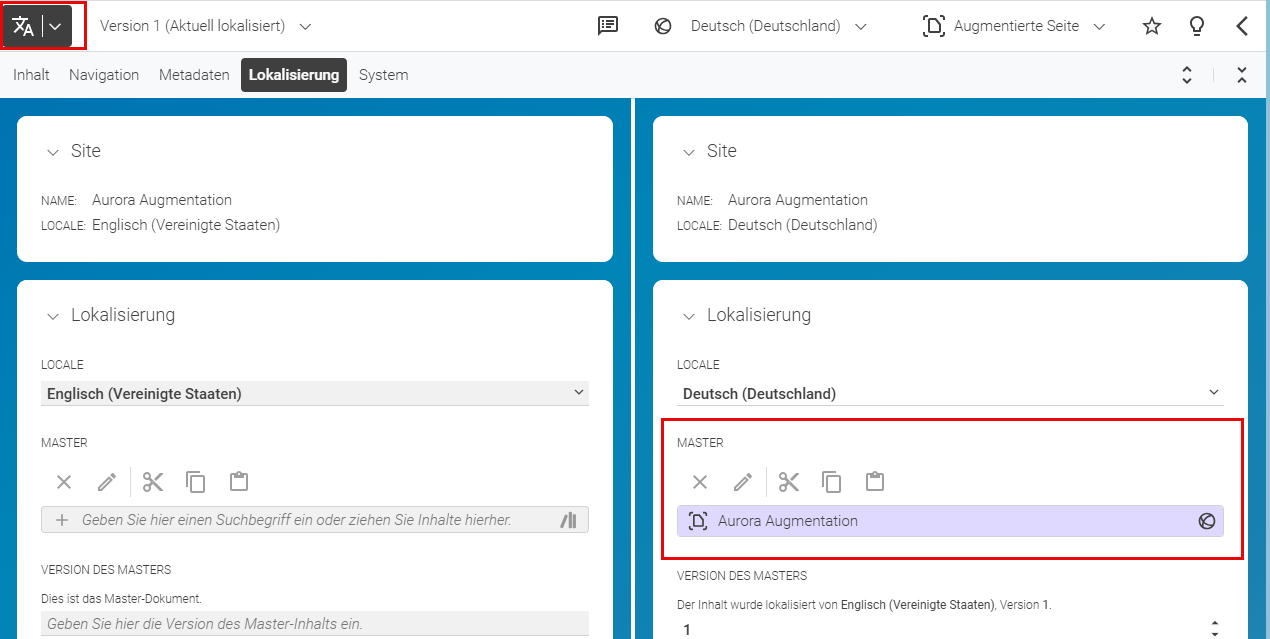Click globe icon on Aurora Augmentation master item
The height and width of the screenshot is (639, 1270).
[1207, 521]
